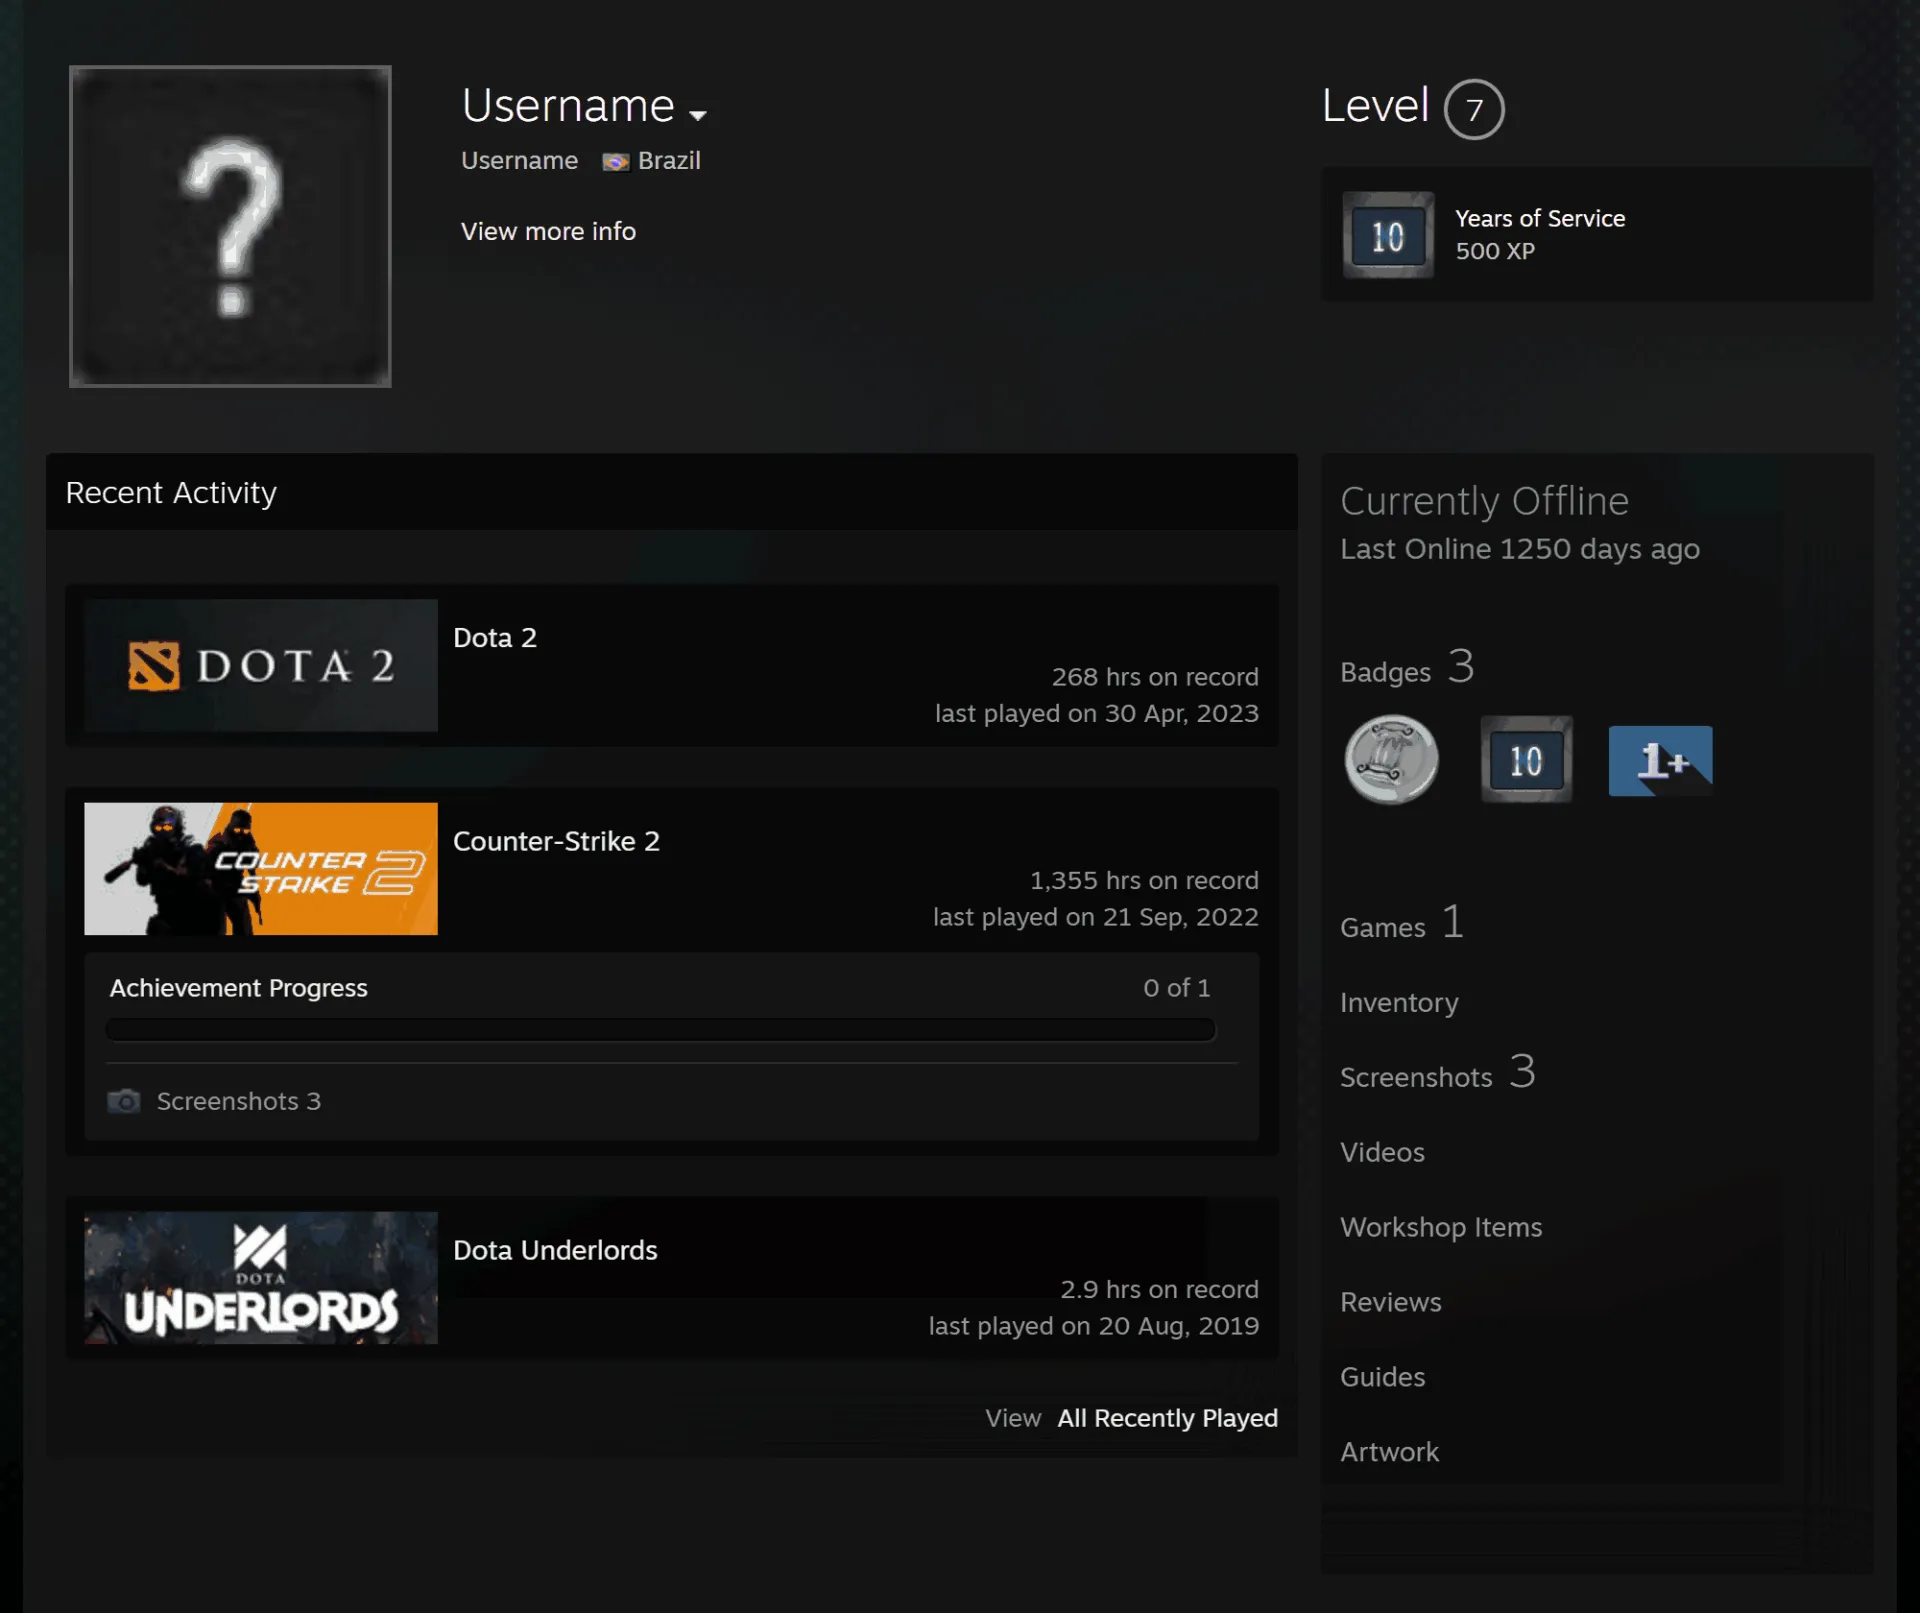Click the silver community badge coin icon

pos(1391,760)
